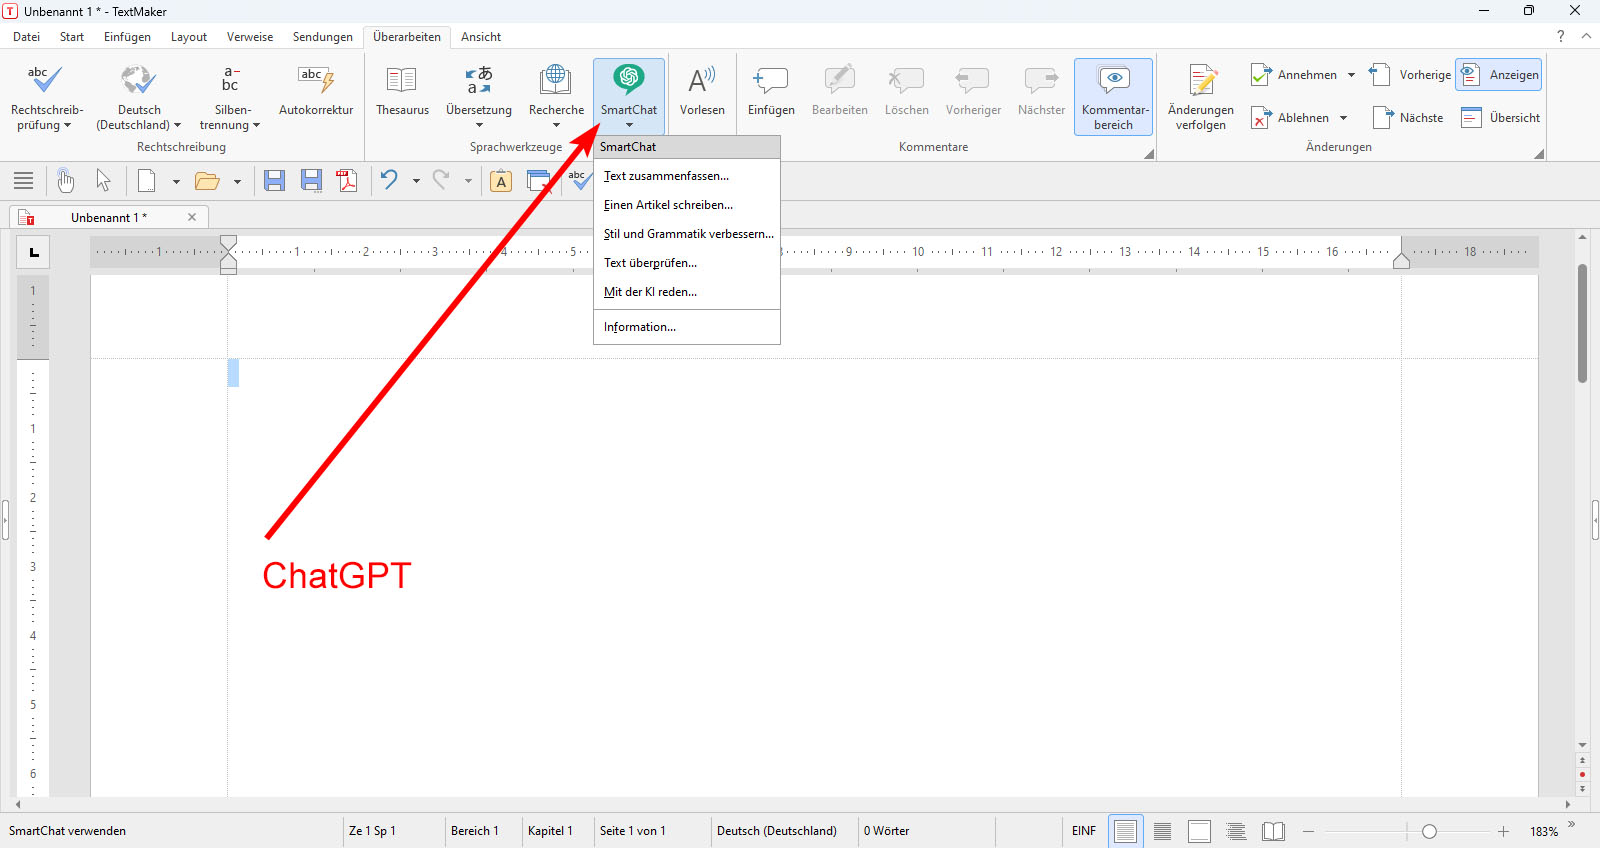The width and height of the screenshot is (1600, 848).
Task: Click the Autokorrektur icon
Action: pos(316,82)
